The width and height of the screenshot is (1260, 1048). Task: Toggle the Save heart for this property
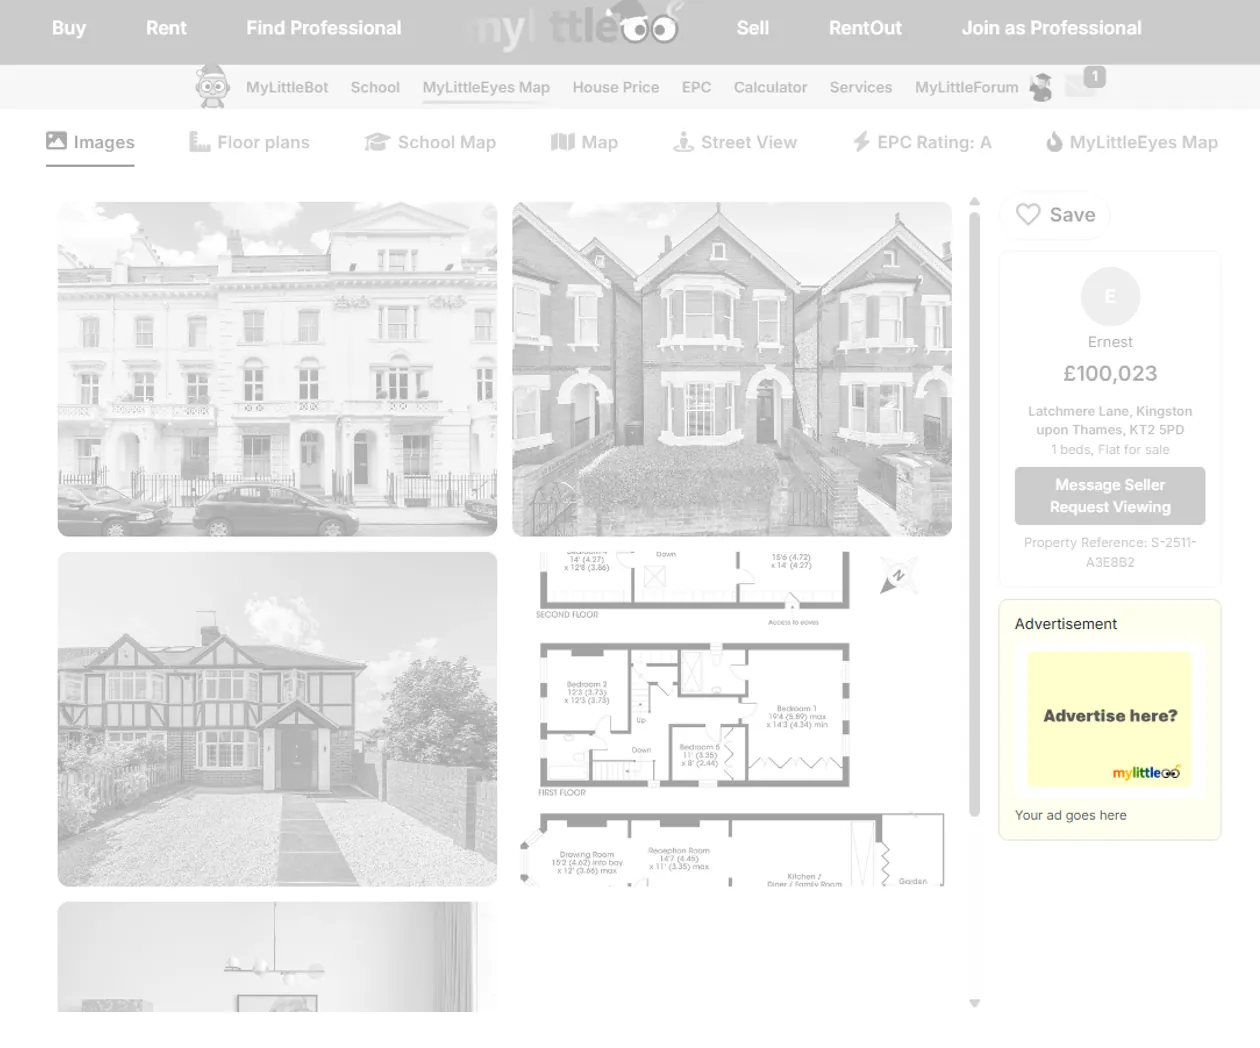pos(1028,214)
